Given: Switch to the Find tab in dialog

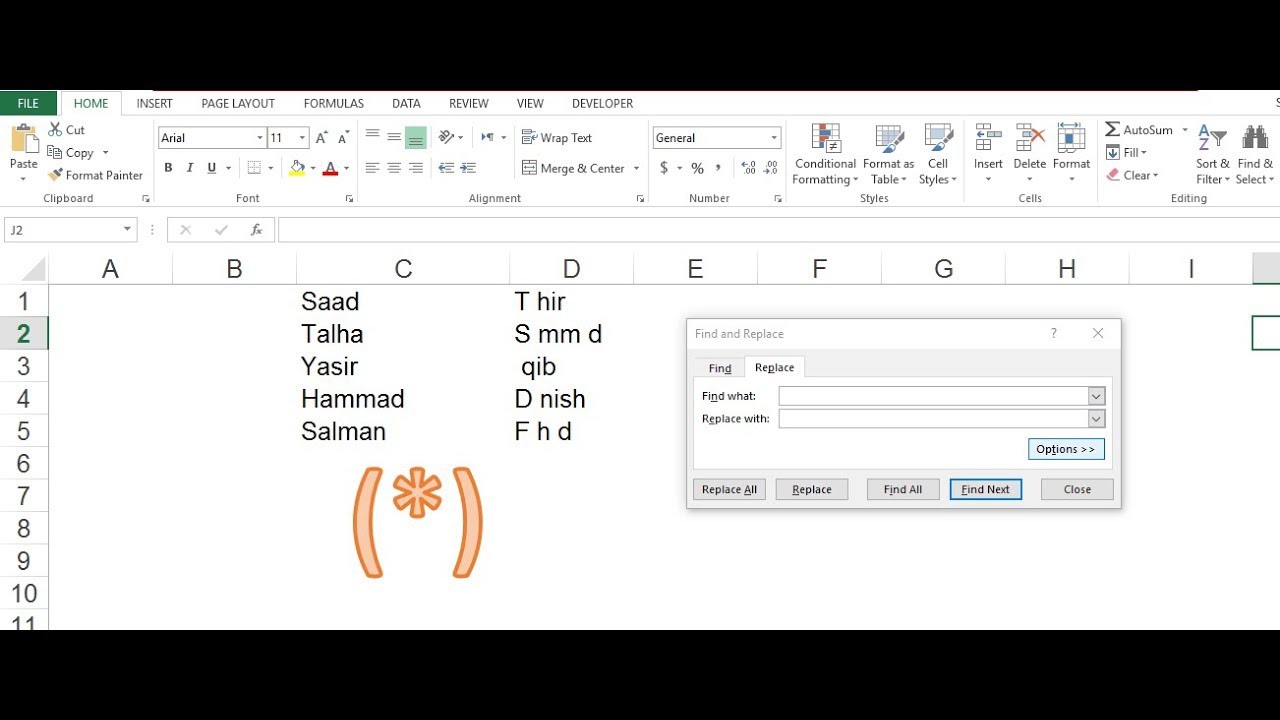Looking at the screenshot, I should [720, 368].
